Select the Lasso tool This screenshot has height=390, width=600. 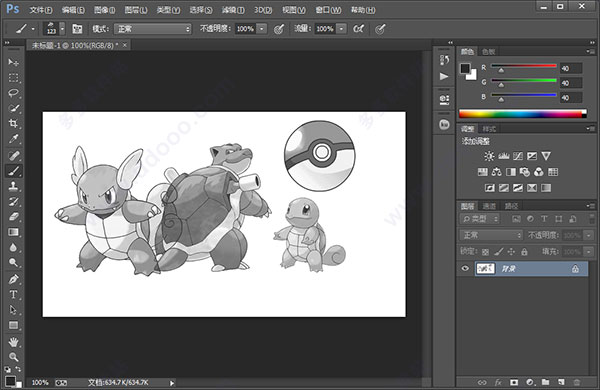13,93
